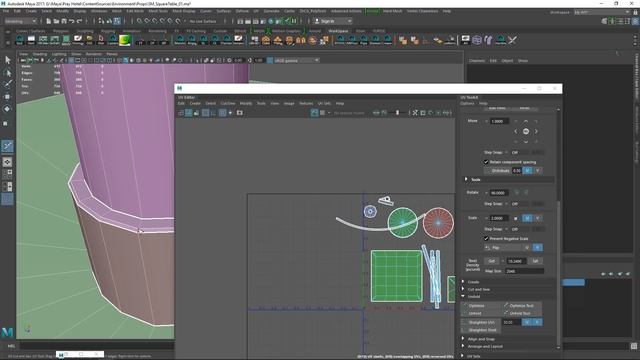Click the UV Editor display image icon

[314, 113]
